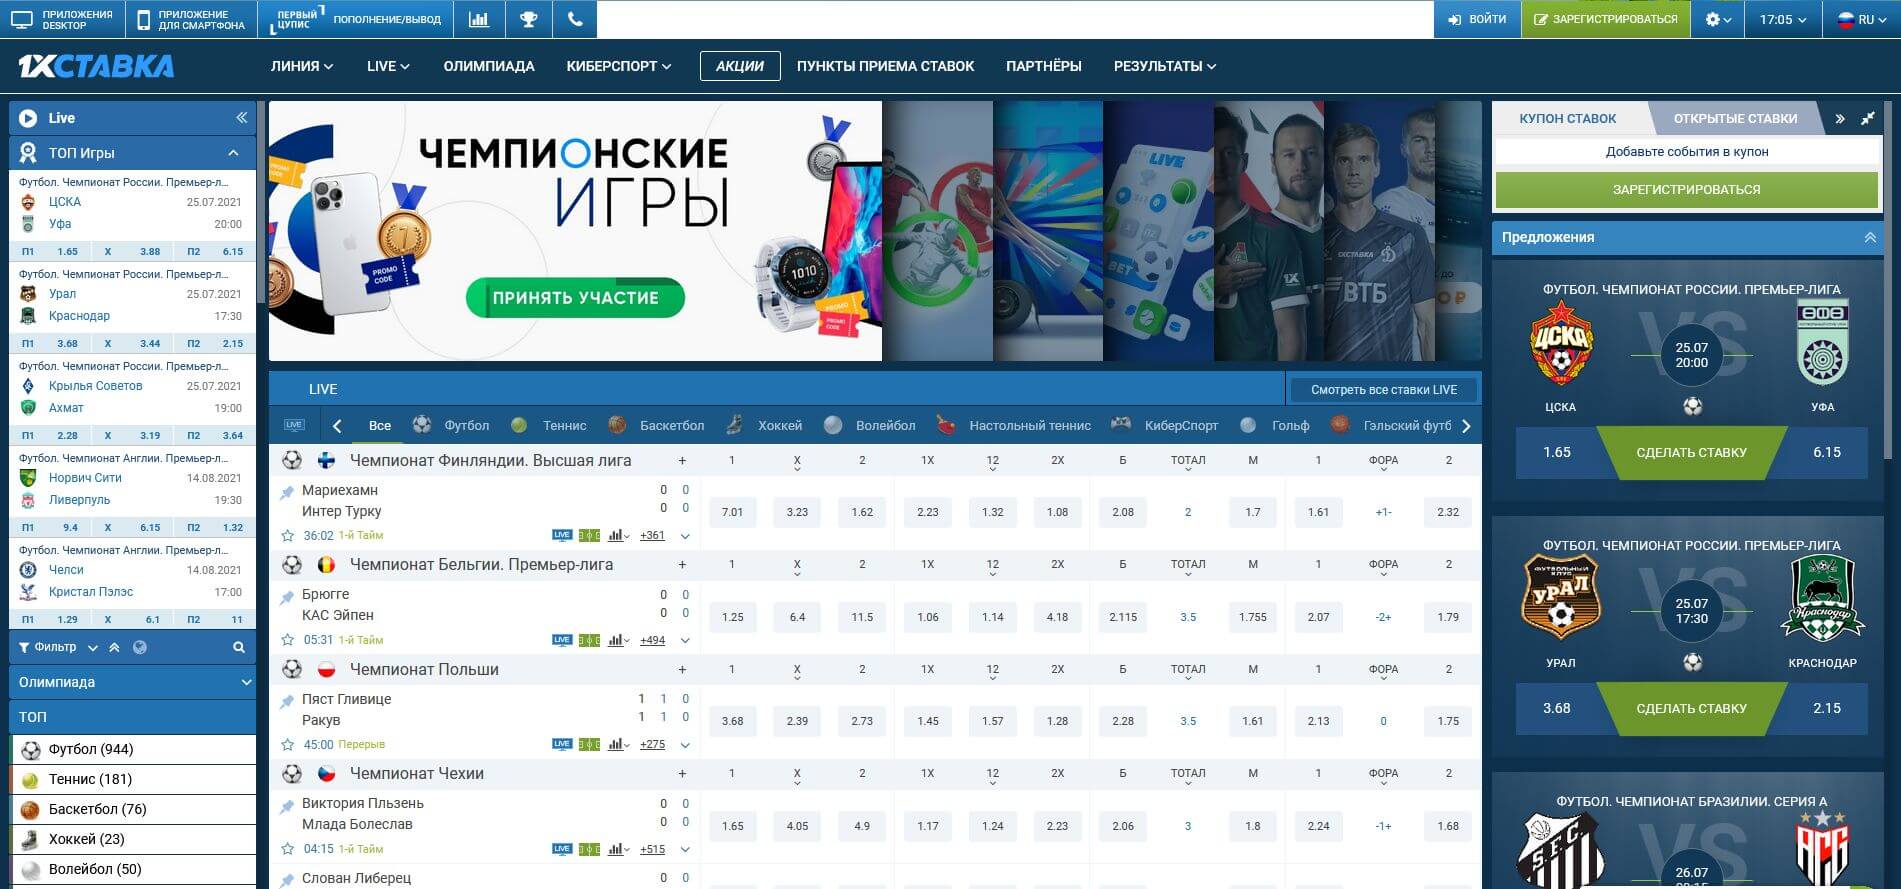This screenshot has width=1901, height=889.
Task: Open the ЛИНИЯ menu
Action: click(x=301, y=66)
